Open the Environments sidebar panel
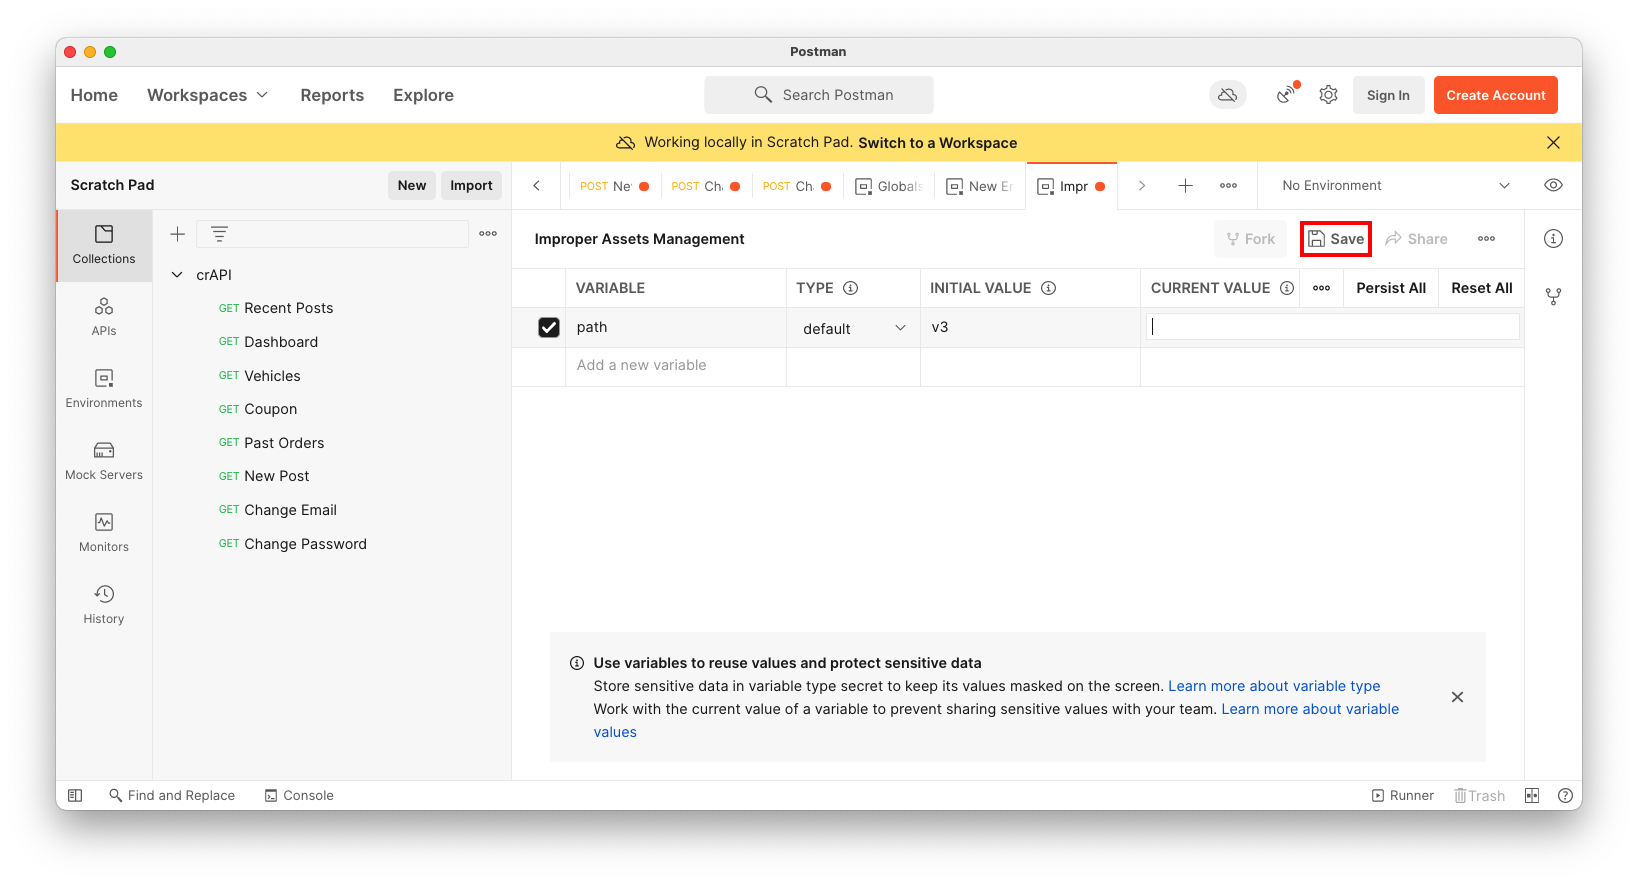This screenshot has height=884, width=1638. click(x=104, y=389)
